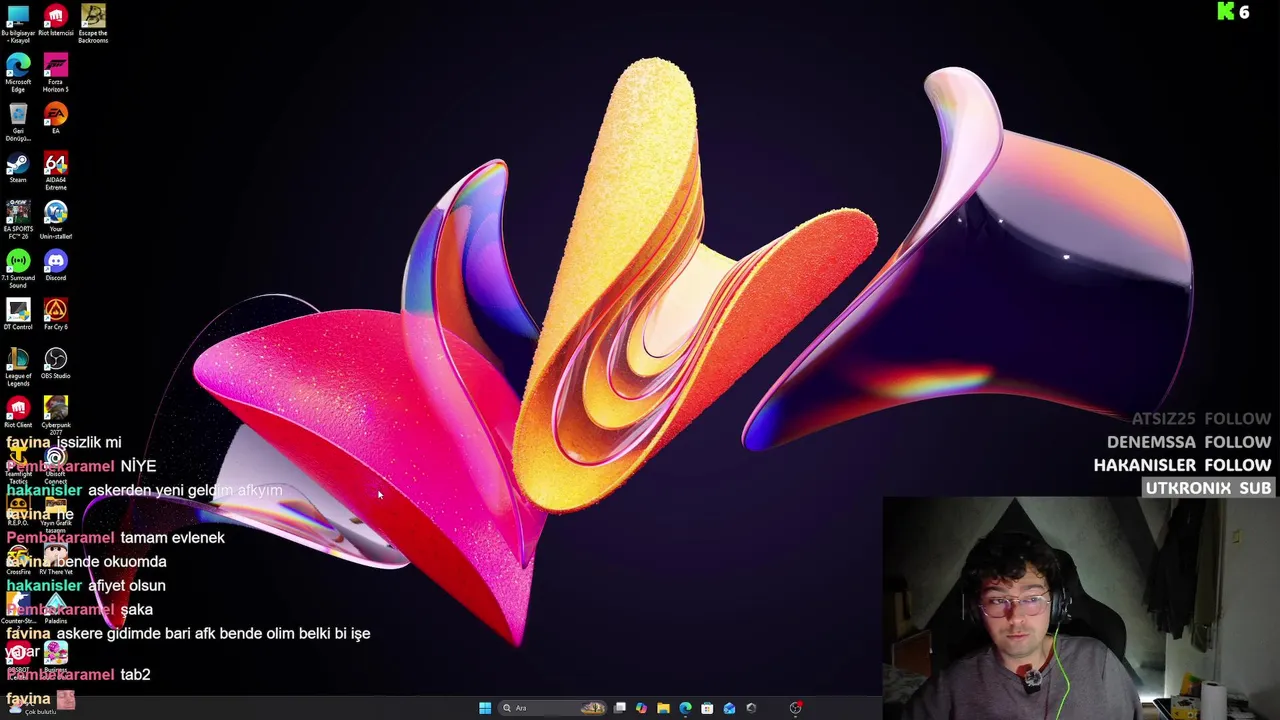Open League of Legends from the desktop
The height and width of the screenshot is (720, 1280).
coord(18,367)
